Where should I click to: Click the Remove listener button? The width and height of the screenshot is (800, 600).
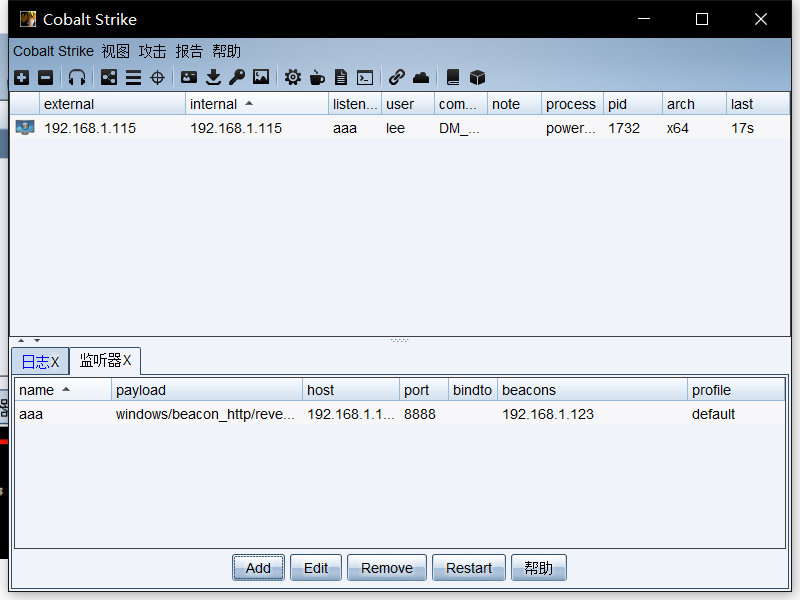(387, 568)
